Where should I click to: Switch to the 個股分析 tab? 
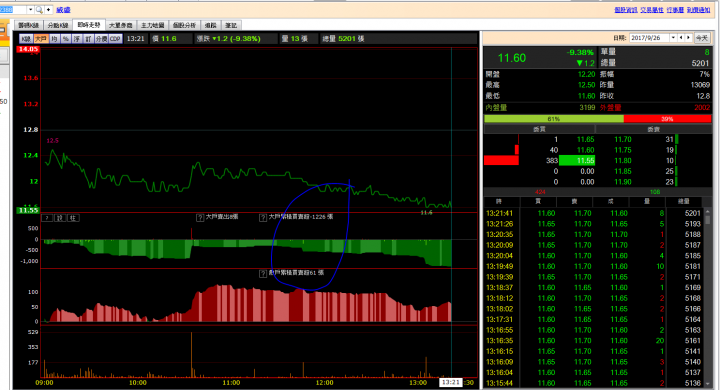(x=184, y=25)
